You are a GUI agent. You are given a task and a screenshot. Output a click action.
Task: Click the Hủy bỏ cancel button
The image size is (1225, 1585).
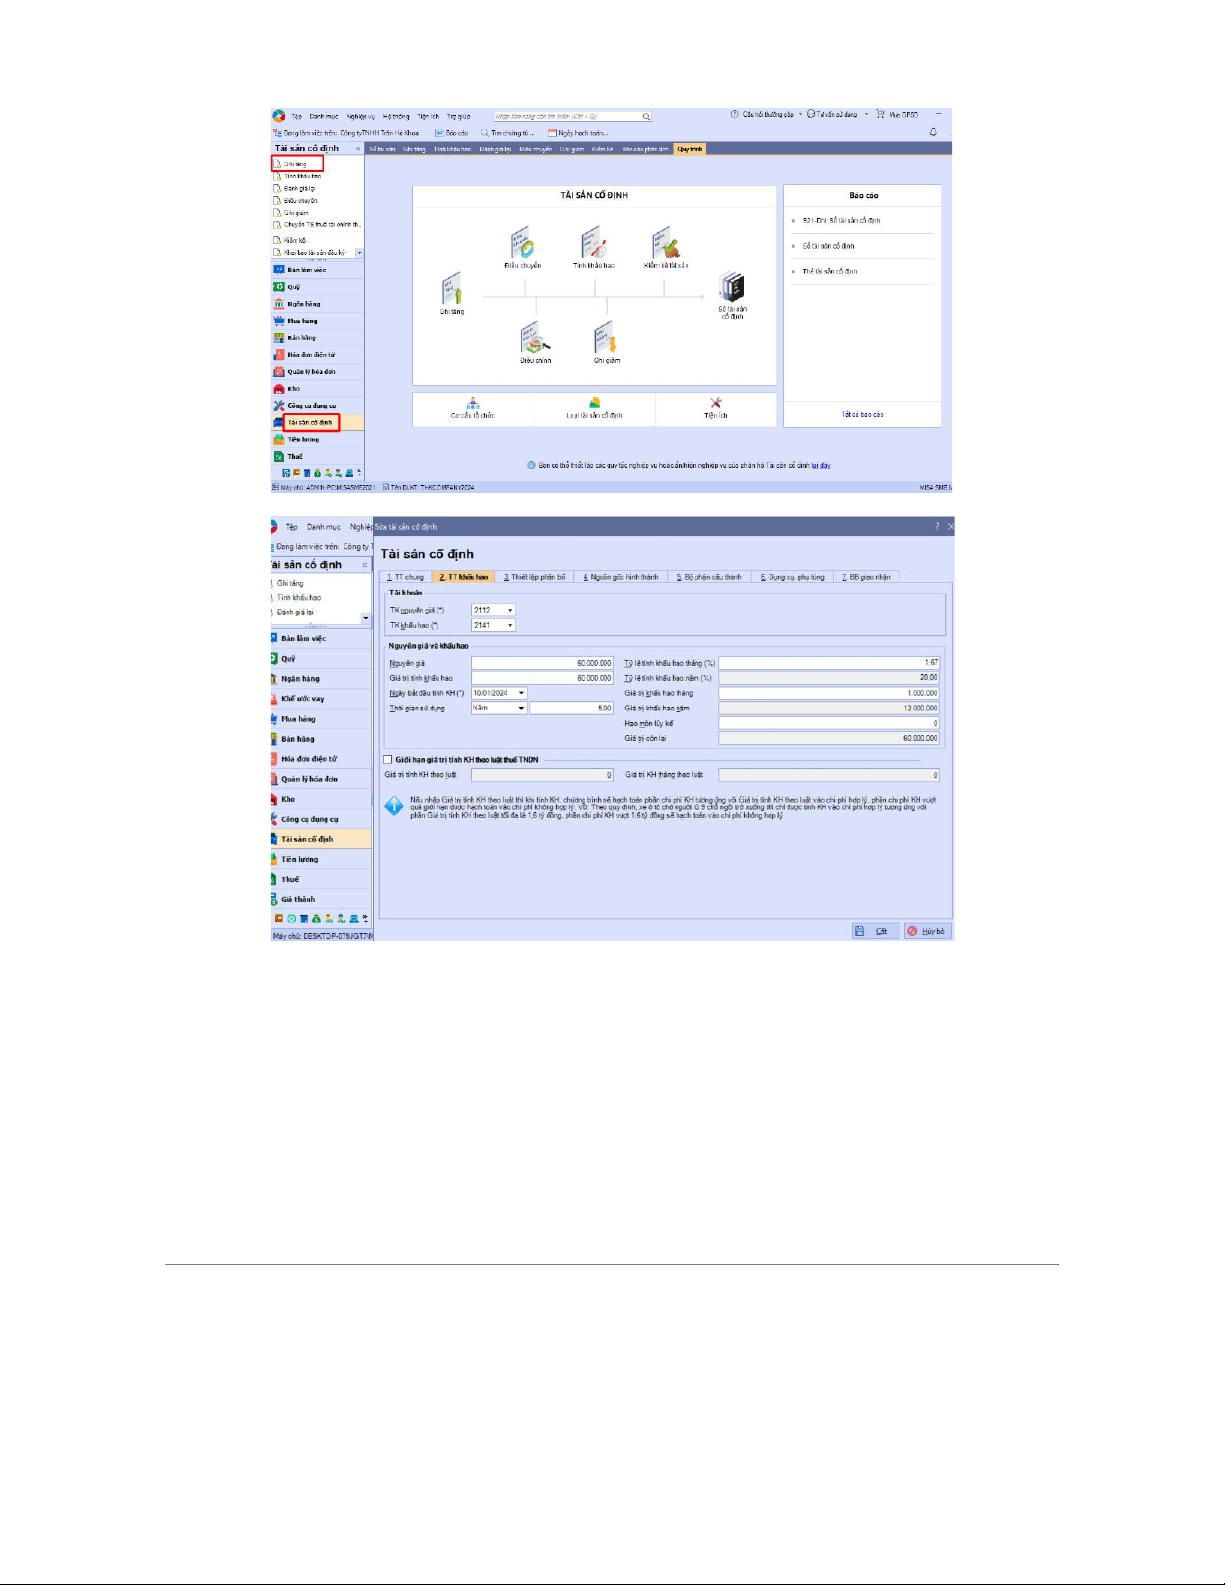(x=926, y=931)
